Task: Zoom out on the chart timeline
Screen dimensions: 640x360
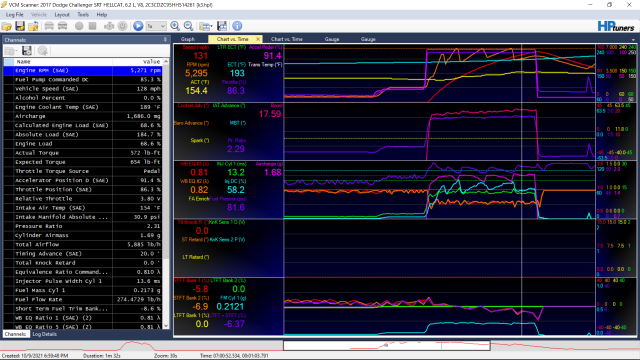Action: coord(189,26)
